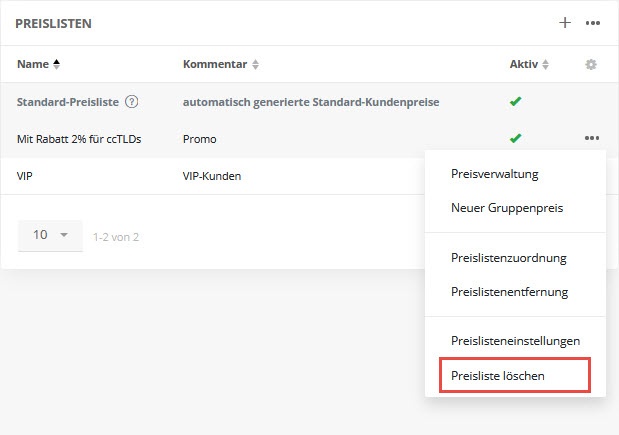Click the Promo comment cell
619x435 pixels.
pyautogui.click(x=199, y=139)
